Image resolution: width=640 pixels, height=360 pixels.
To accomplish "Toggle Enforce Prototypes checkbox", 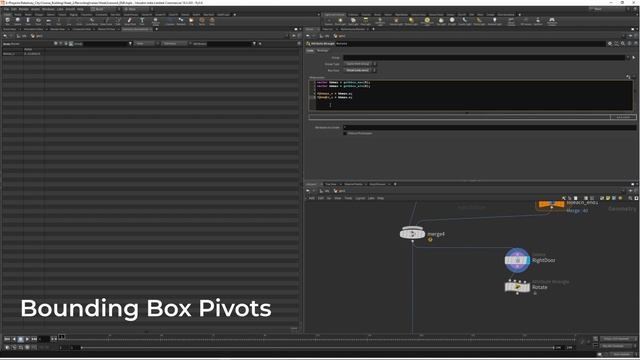I will tap(345, 133).
